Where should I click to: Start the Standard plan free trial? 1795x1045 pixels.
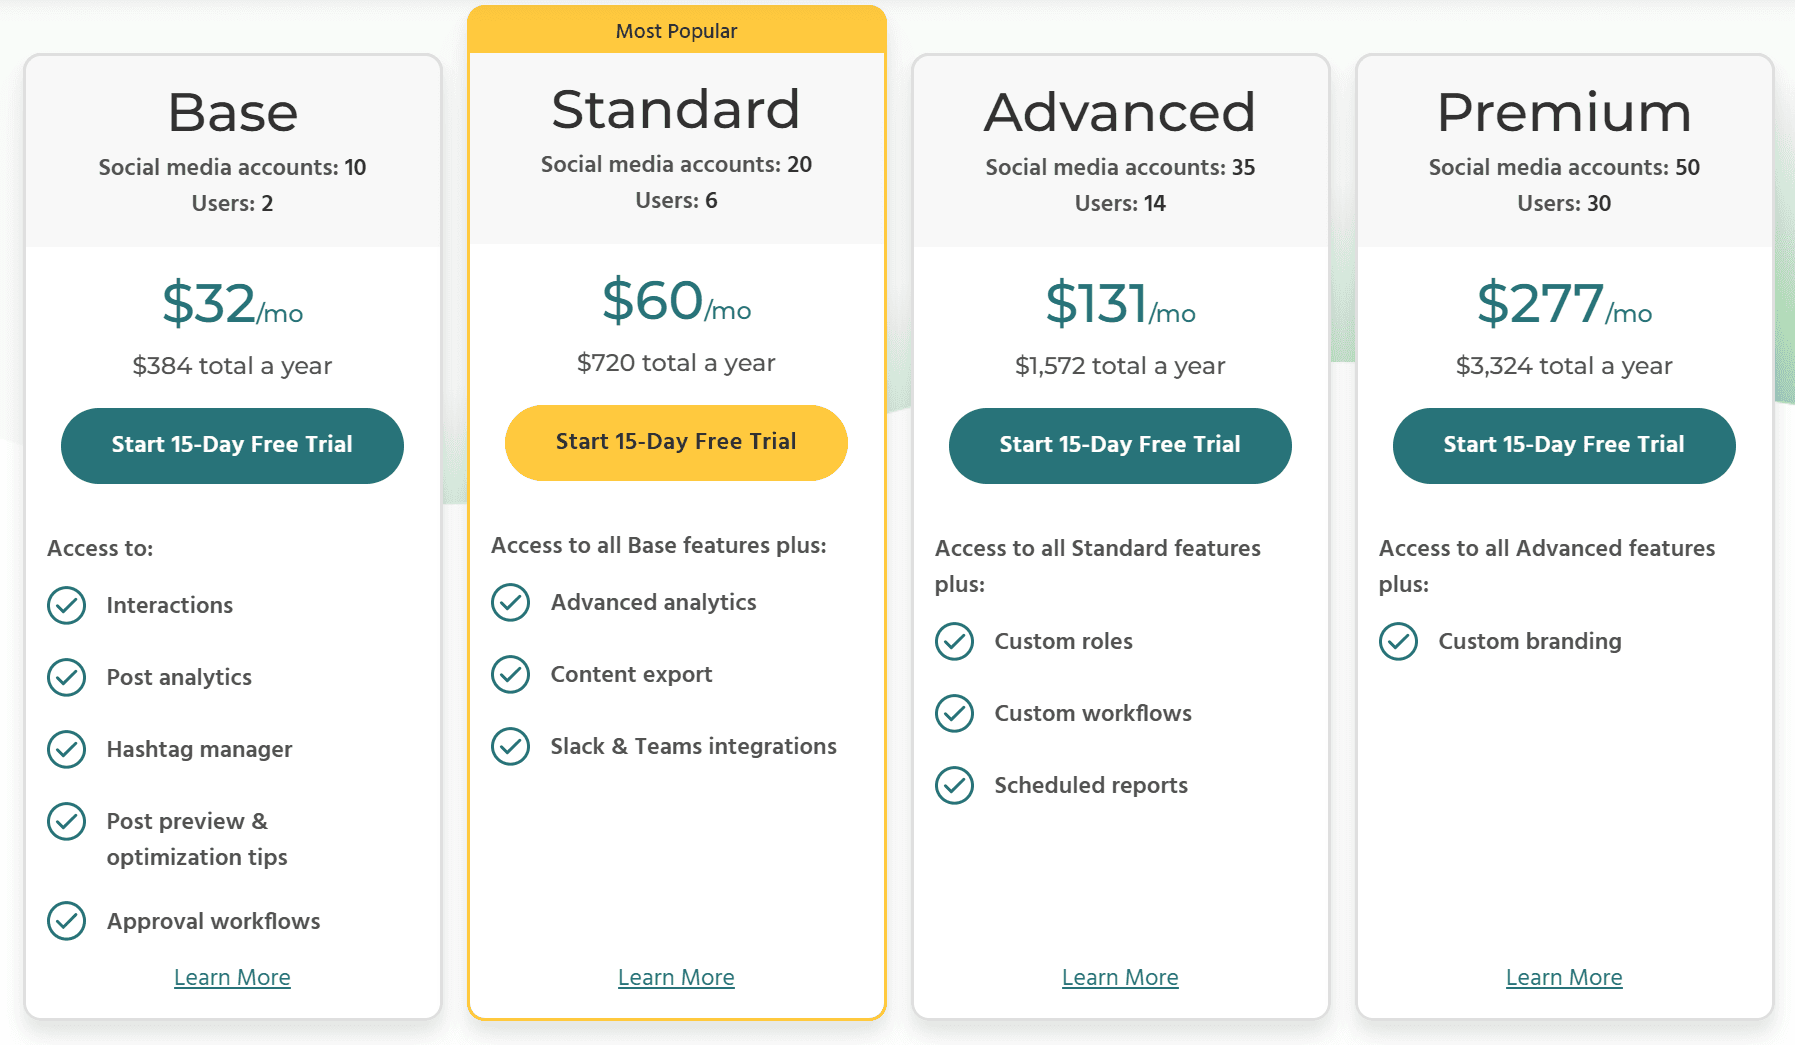[676, 442]
